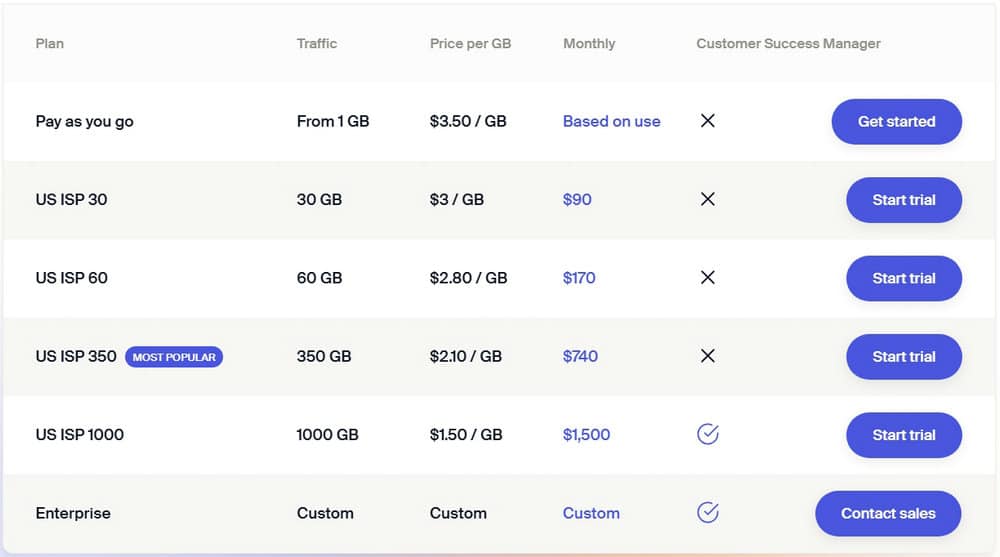
Task: Click the 'From 1 GB' traffic cell
Action: coord(333,121)
